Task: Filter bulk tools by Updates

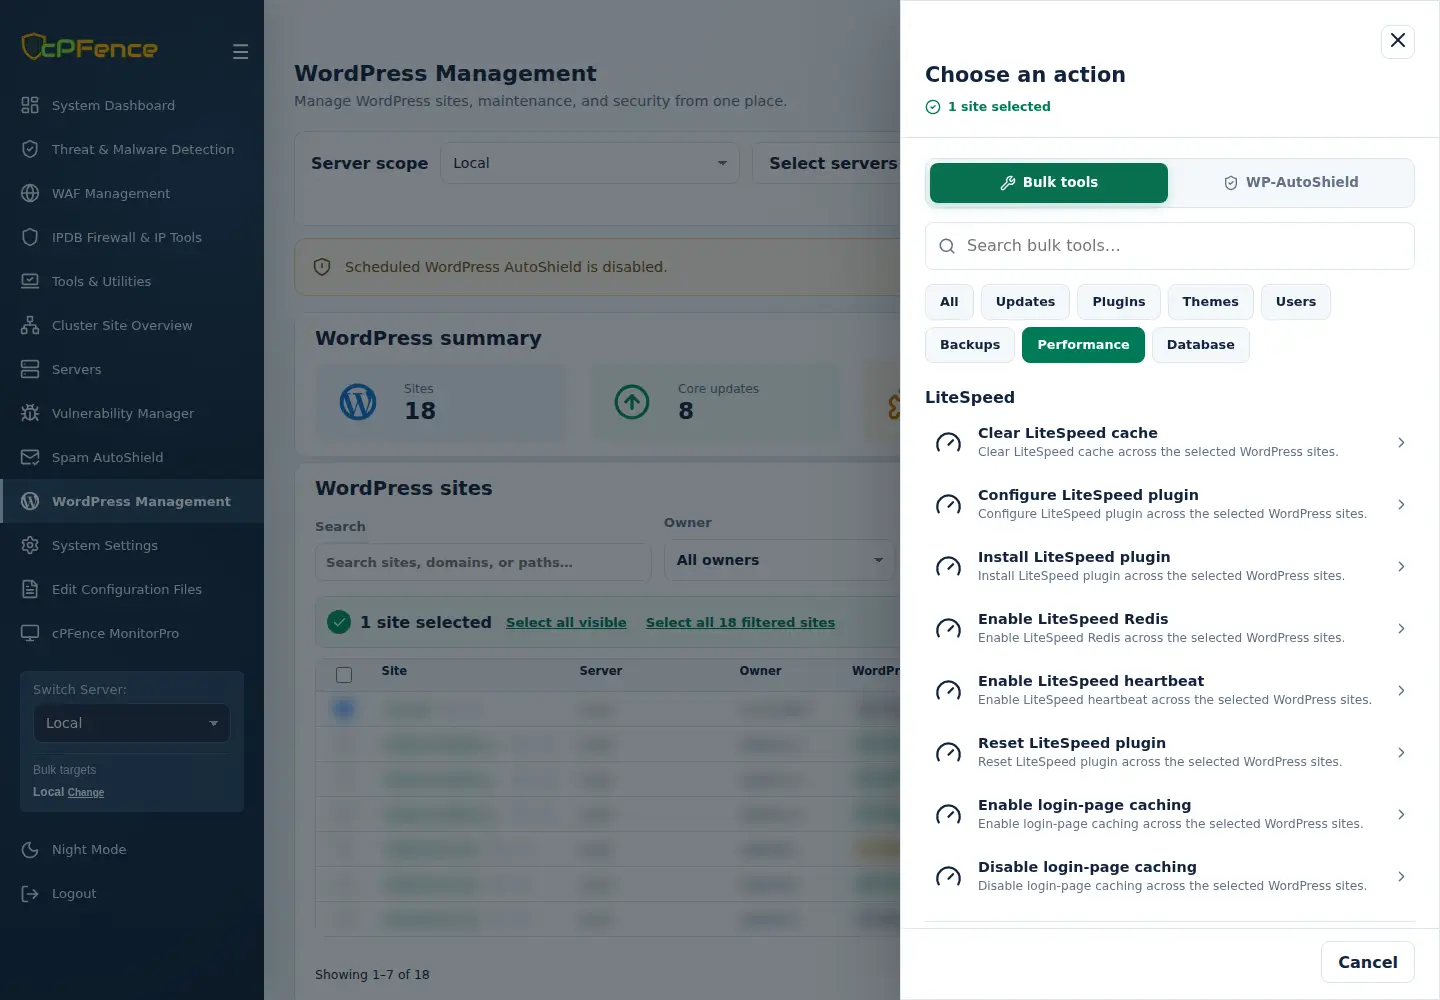Action: 1025,302
